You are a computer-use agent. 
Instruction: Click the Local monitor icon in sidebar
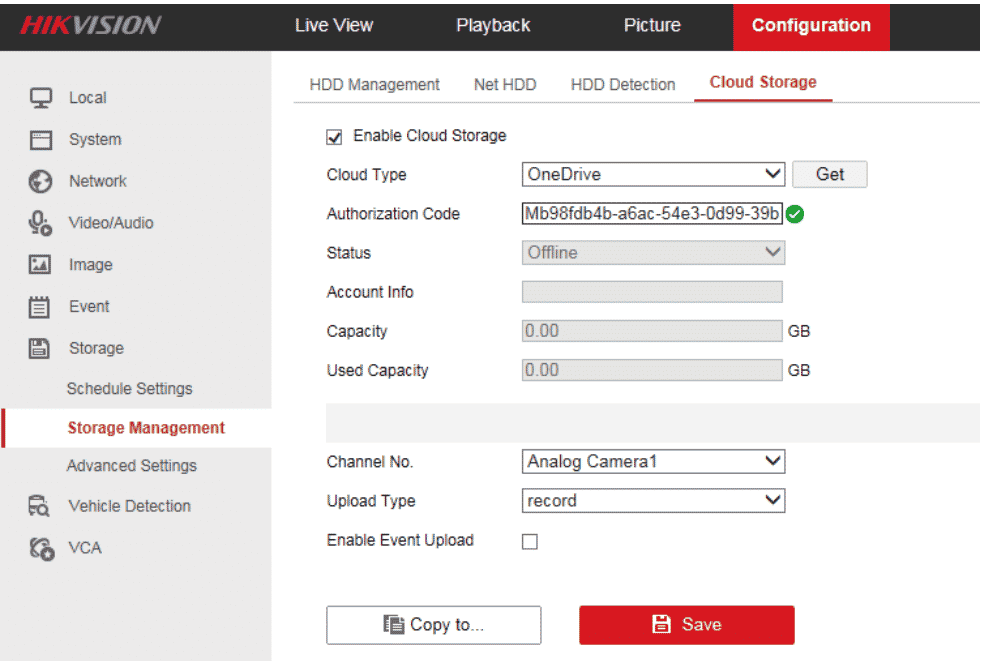click(x=41, y=98)
